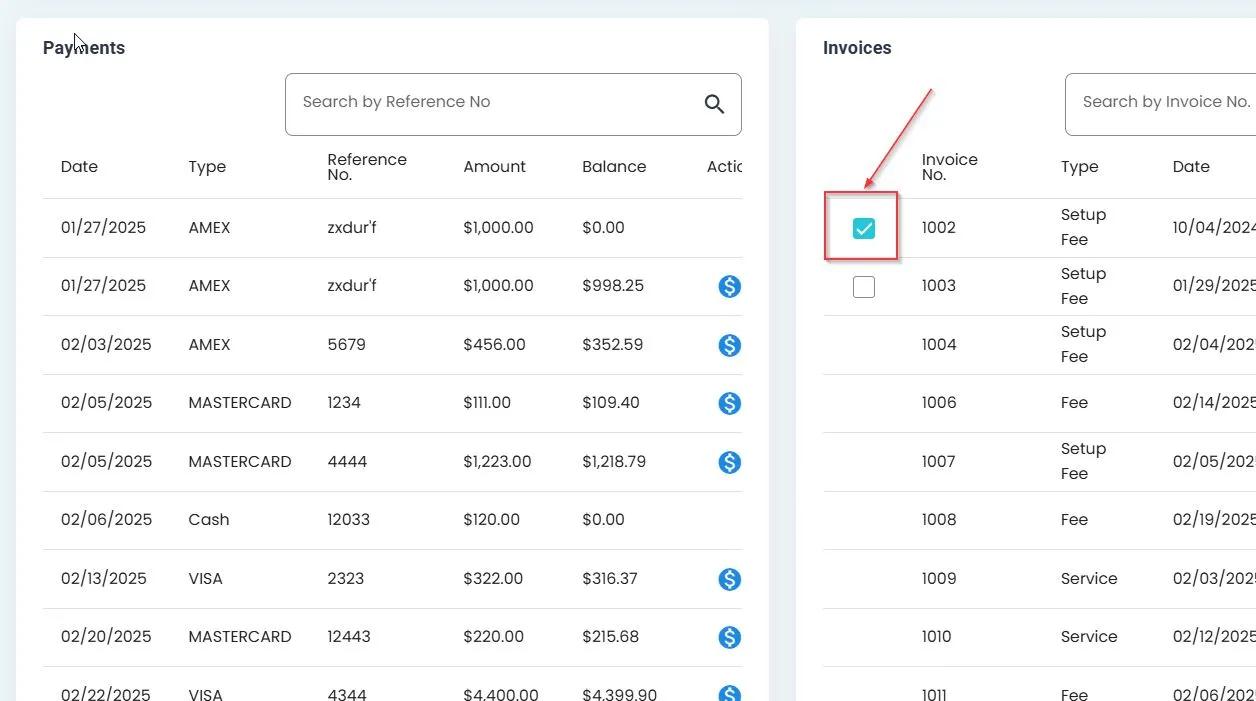Click the magnifier icon in Payments search
1256x701 pixels.
click(714, 104)
